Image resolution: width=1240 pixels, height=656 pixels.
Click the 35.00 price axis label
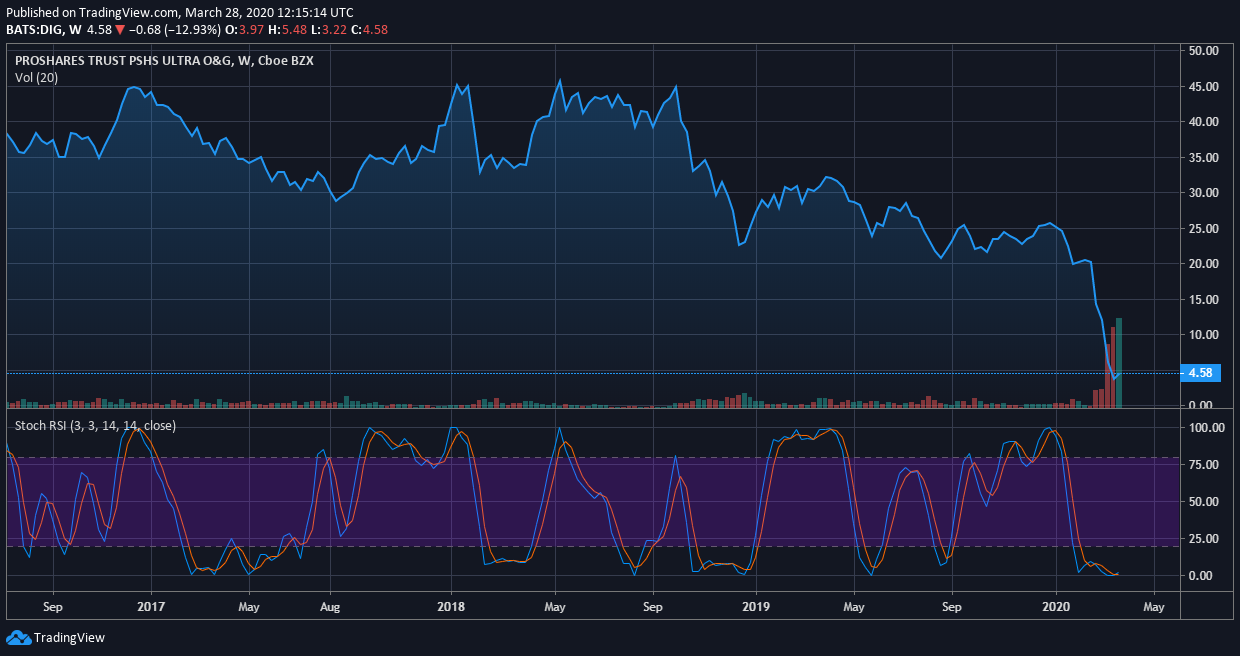tap(1203, 157)
